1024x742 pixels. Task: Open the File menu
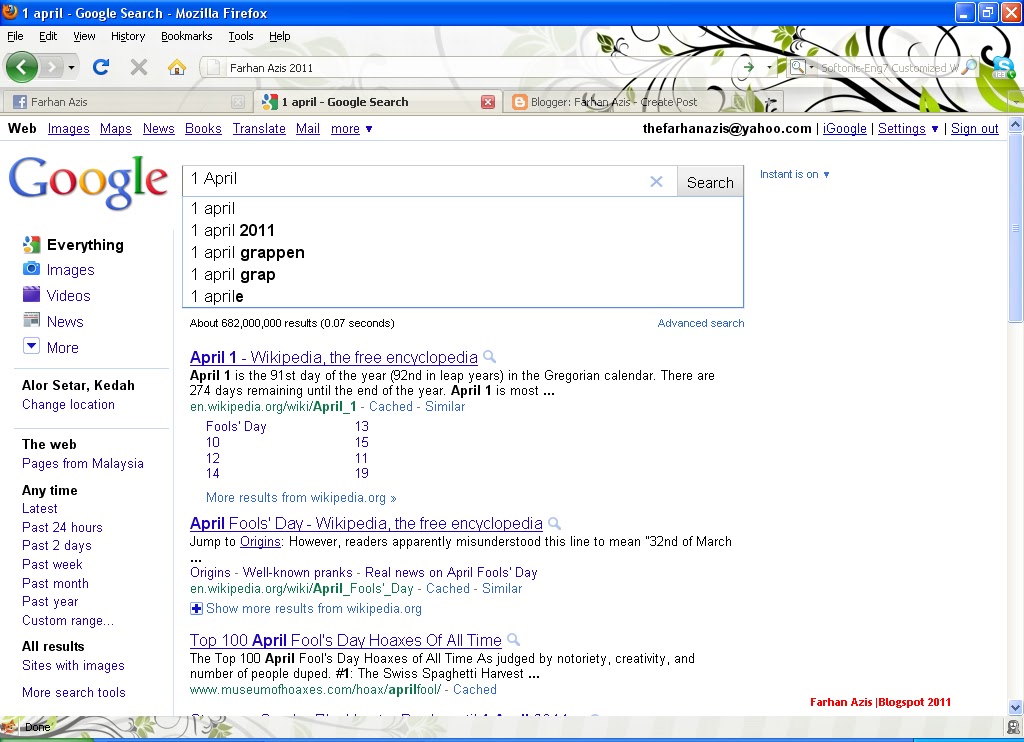(15, 36)
